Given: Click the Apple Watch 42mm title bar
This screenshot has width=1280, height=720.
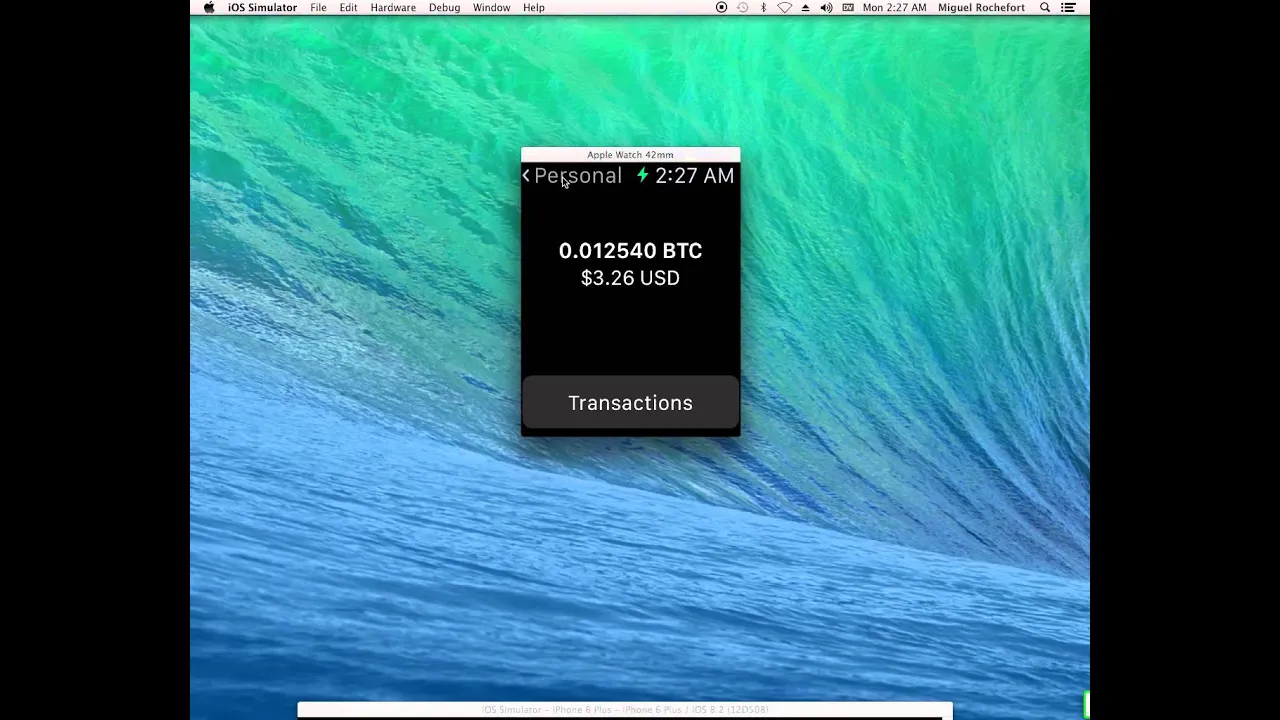Looking at the screenshot, I should 630,155.
